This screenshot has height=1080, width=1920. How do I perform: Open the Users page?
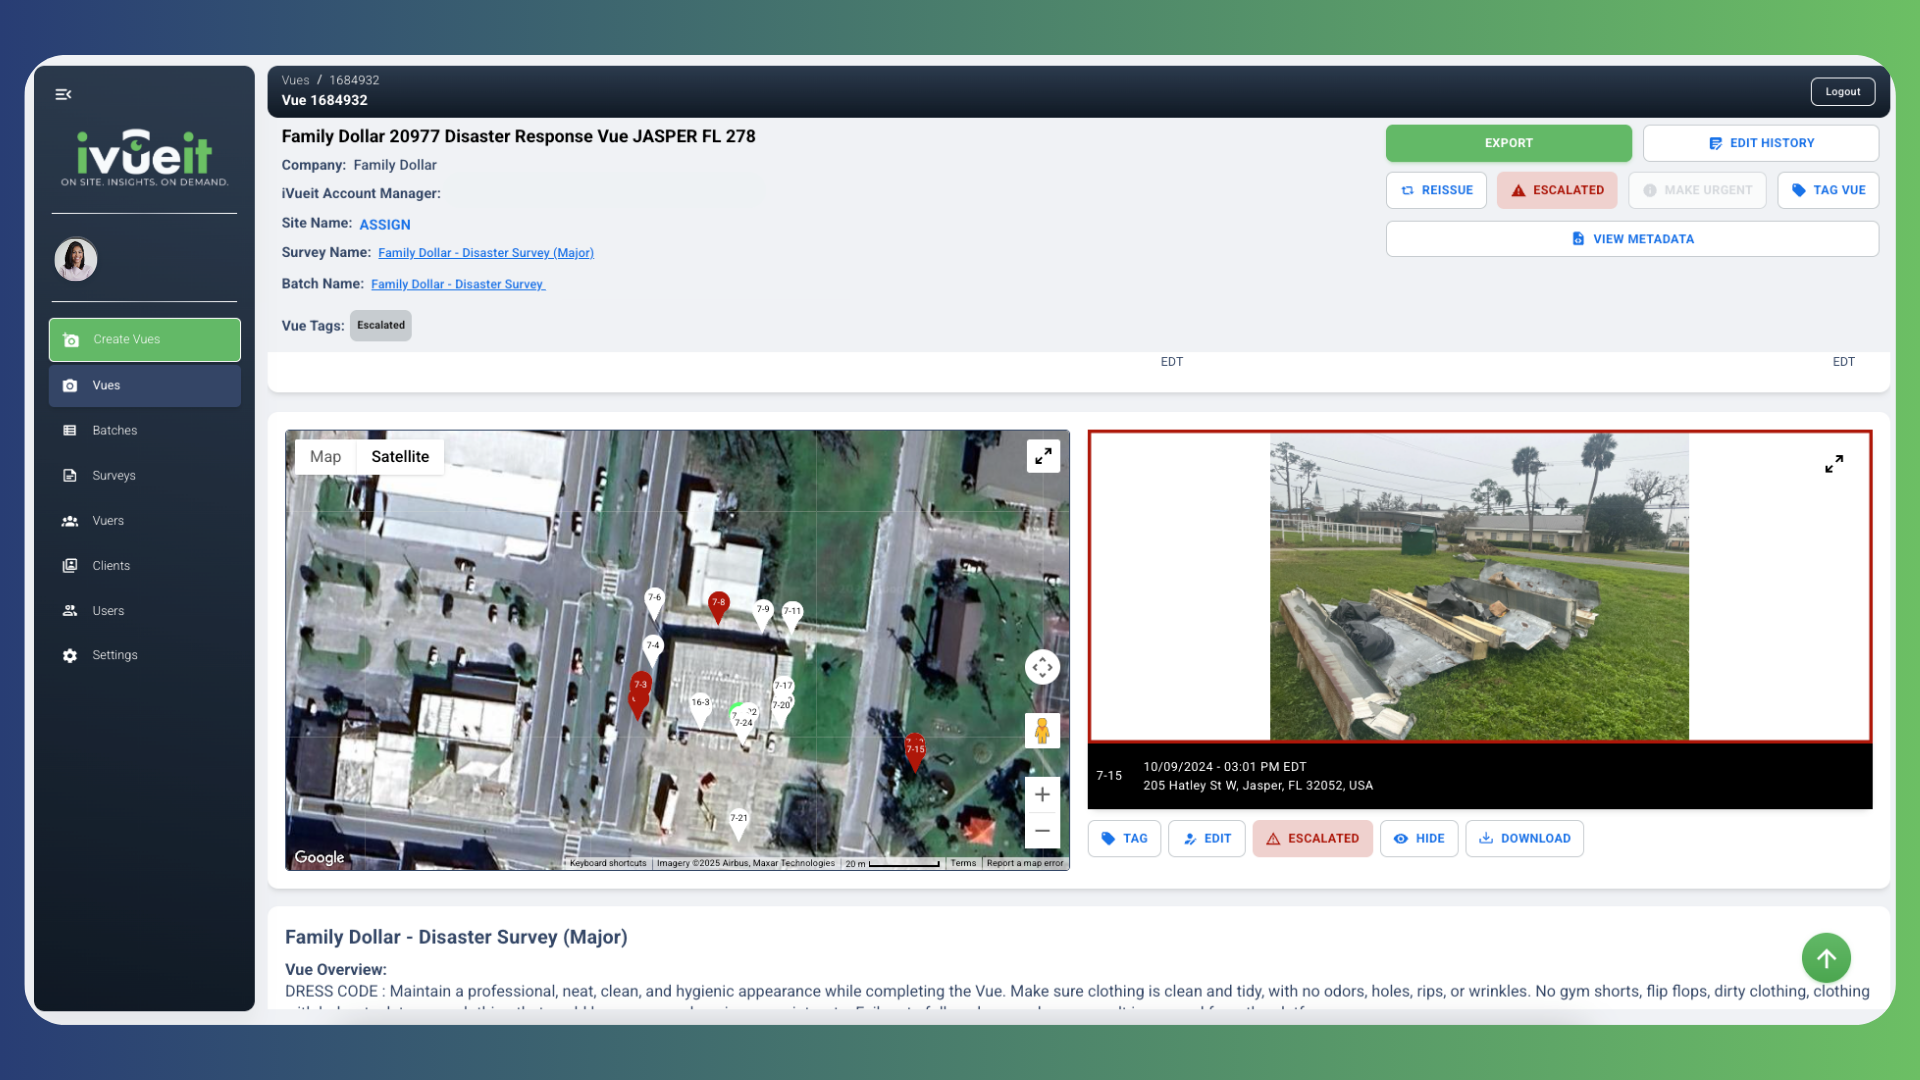[145, 610]
